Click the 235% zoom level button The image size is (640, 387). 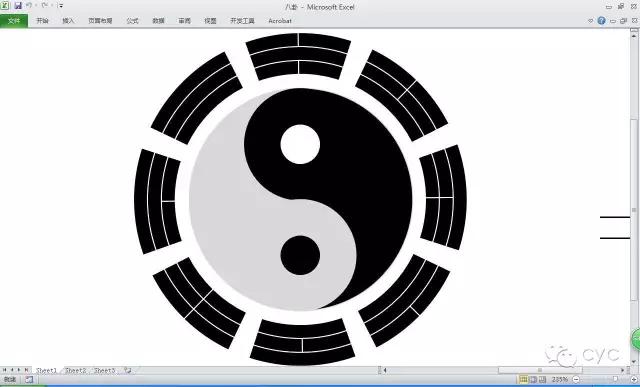(560, 380)
